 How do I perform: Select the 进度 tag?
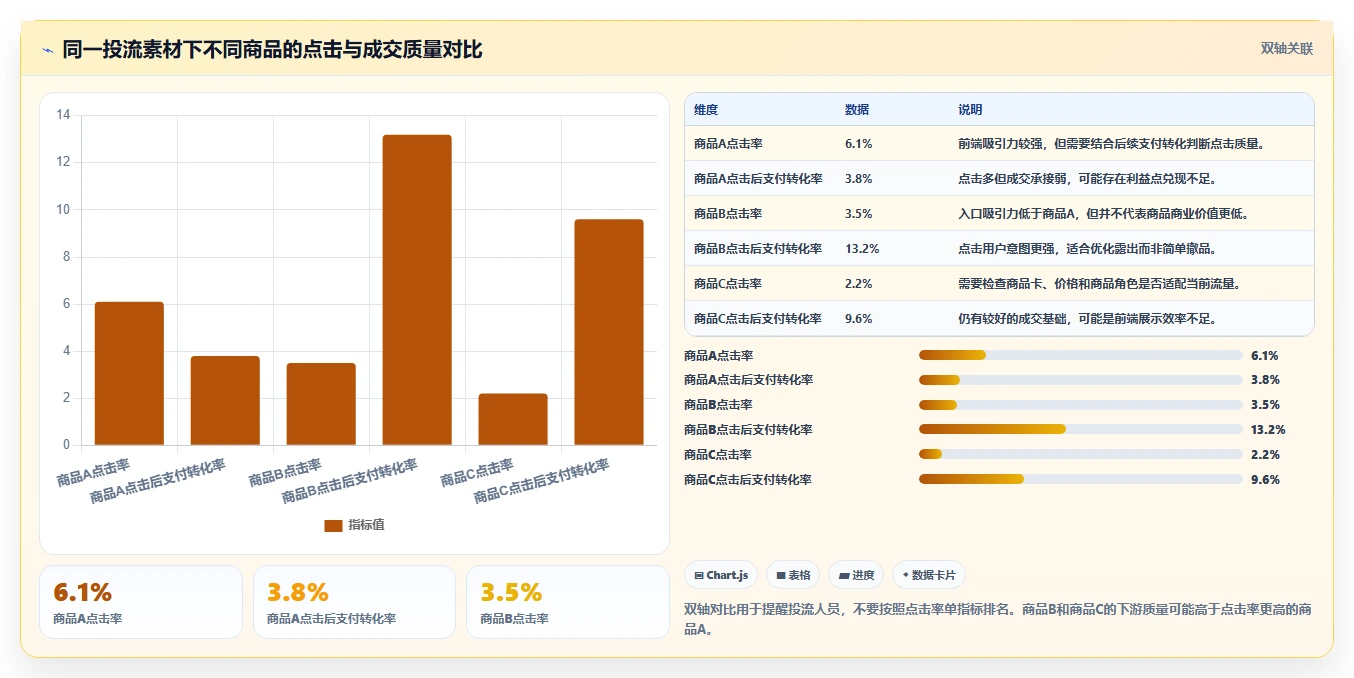[856, 575]
